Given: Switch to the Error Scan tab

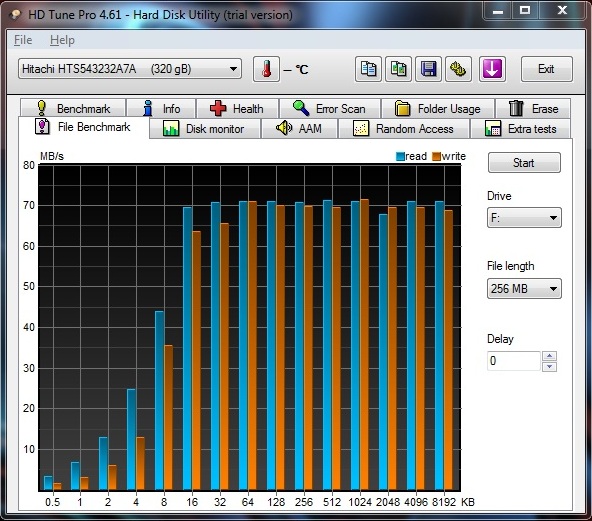Looking at the screenshot, I should (330, 109).
